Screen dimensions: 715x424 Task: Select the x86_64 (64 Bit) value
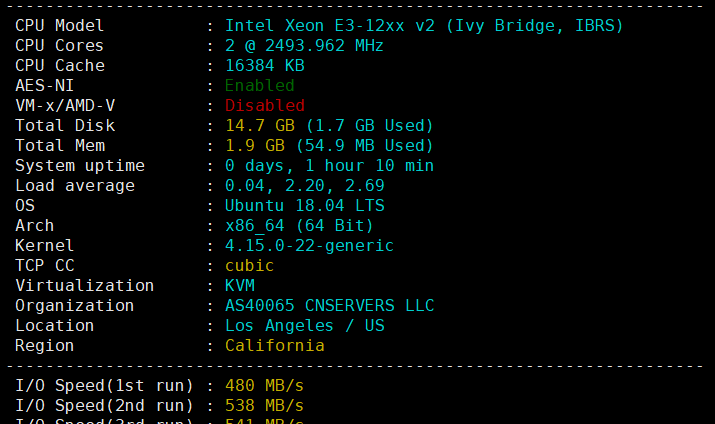click(x=299, y=226)
